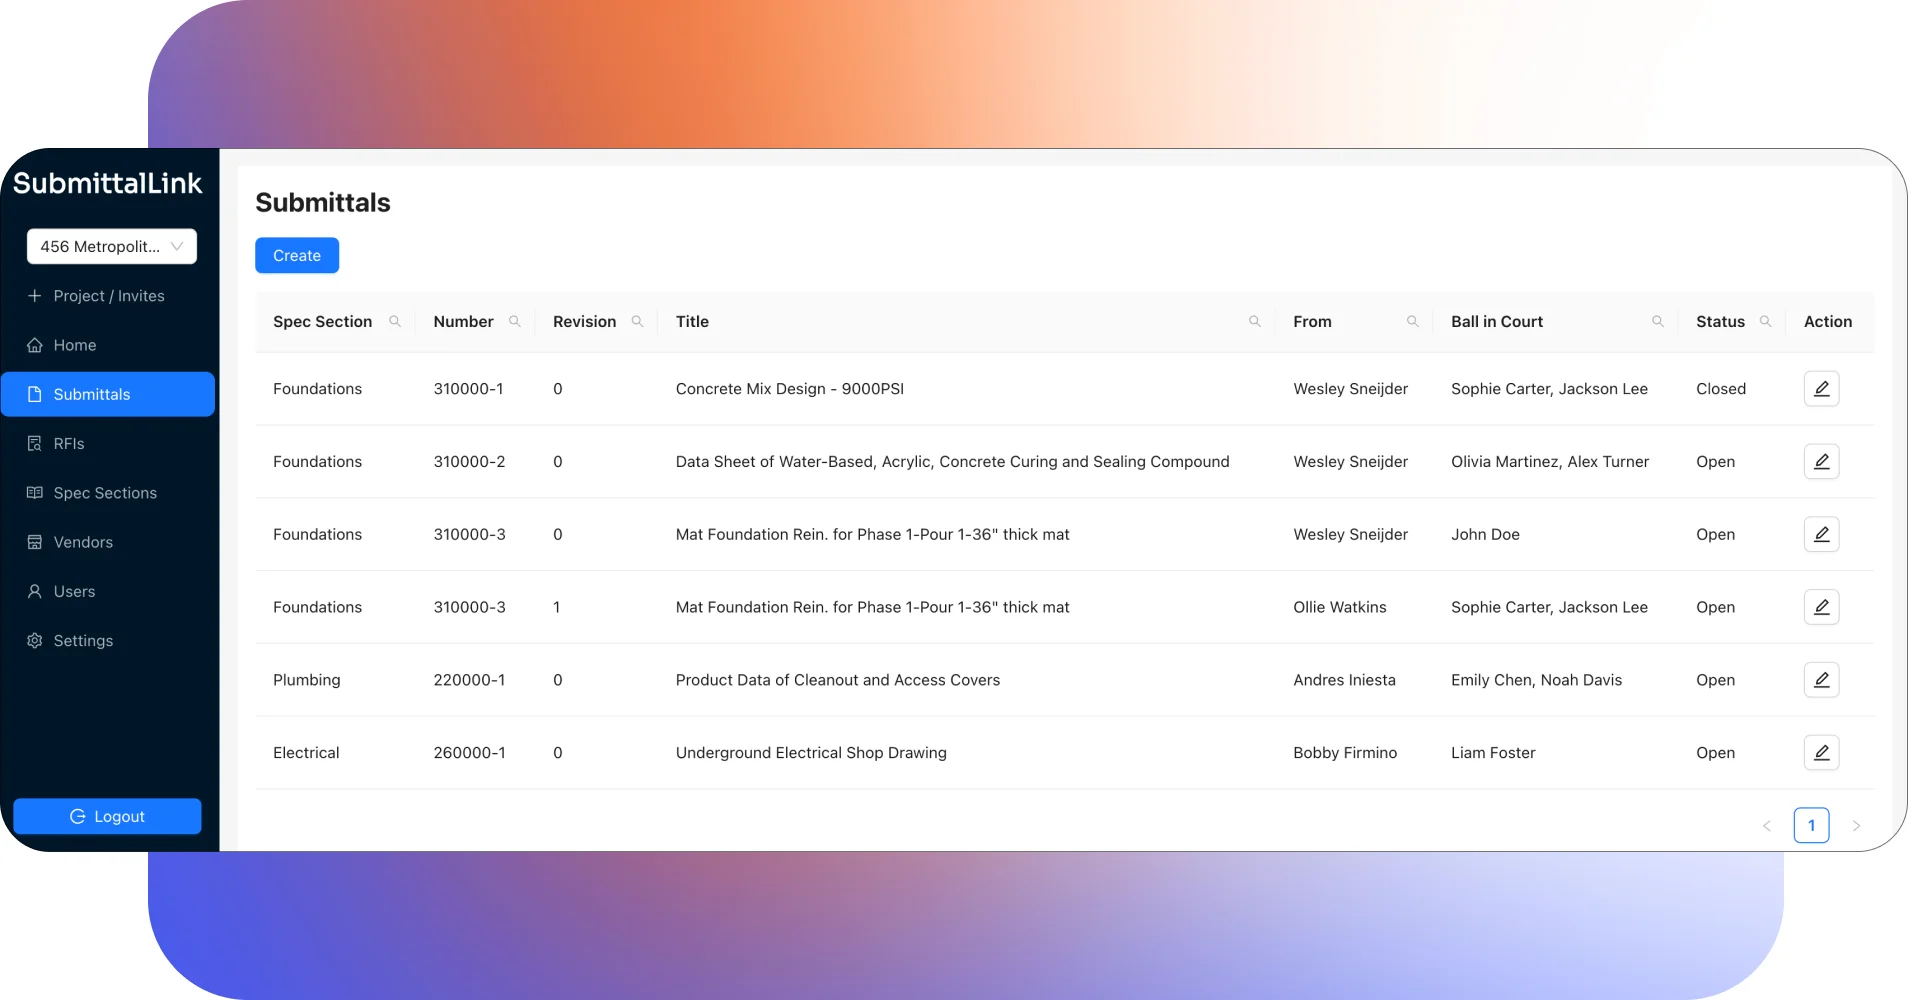Click title "Underground Electrical Shop Drawing"
The image size is (1910, 1000).
click(x=811, y=753)
